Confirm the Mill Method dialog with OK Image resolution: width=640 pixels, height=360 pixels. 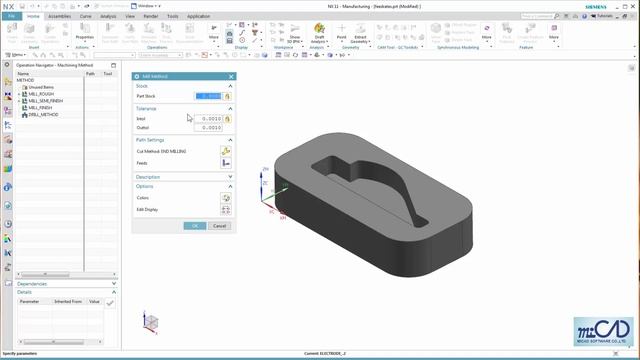click(195, 226)
